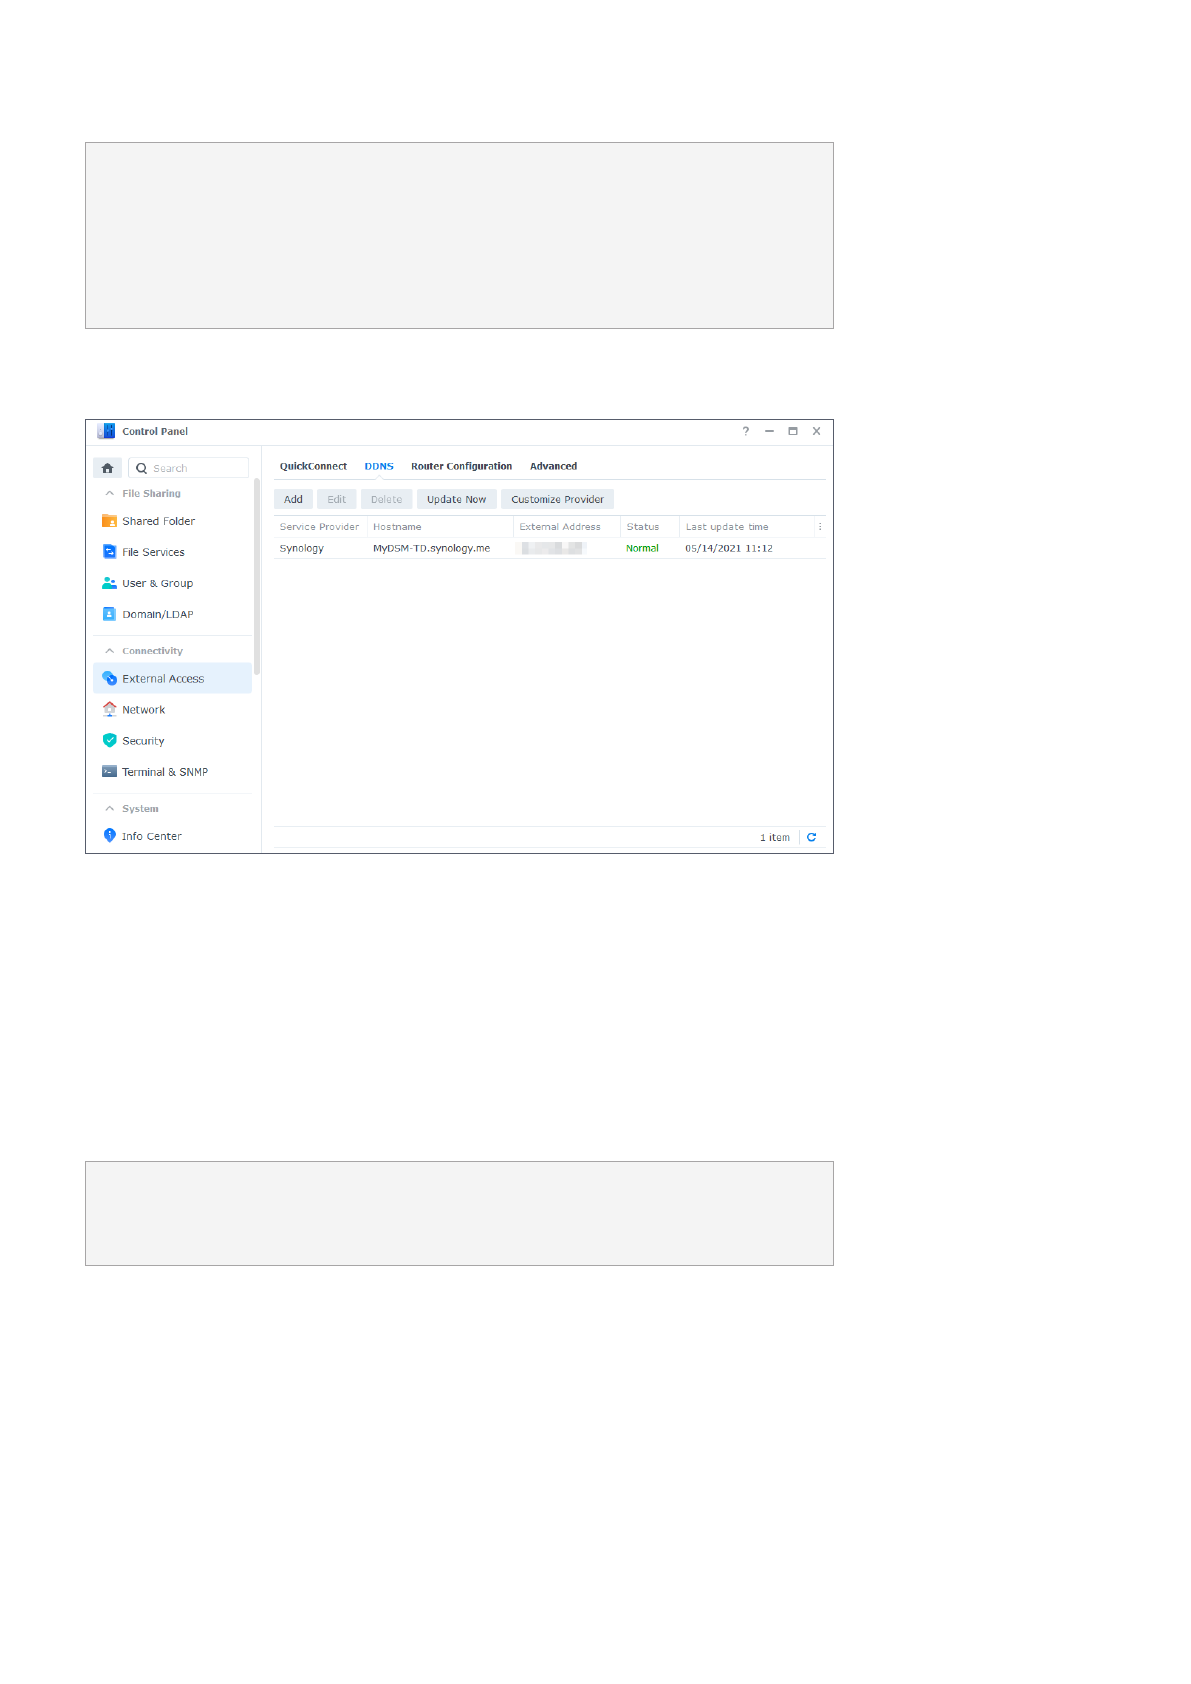Collapse the System section
1191x1684 pixels.
click(110, 809)
